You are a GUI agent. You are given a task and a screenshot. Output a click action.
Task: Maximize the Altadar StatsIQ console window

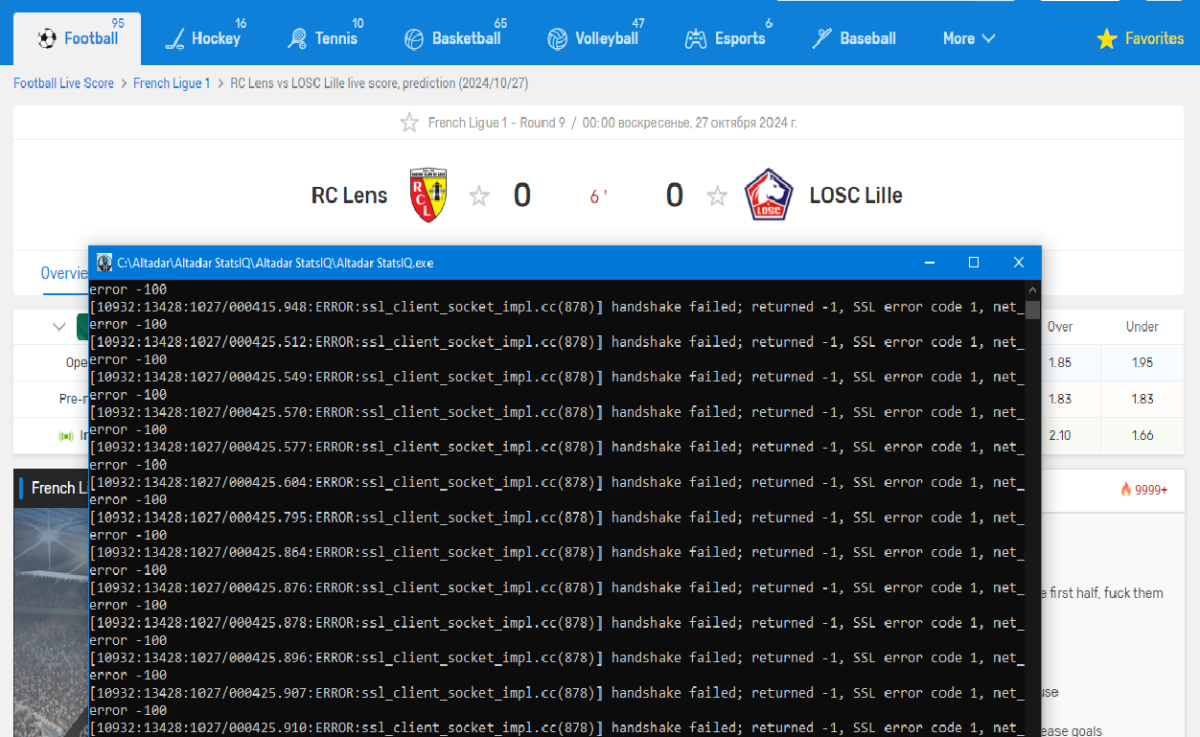(973, 263)
